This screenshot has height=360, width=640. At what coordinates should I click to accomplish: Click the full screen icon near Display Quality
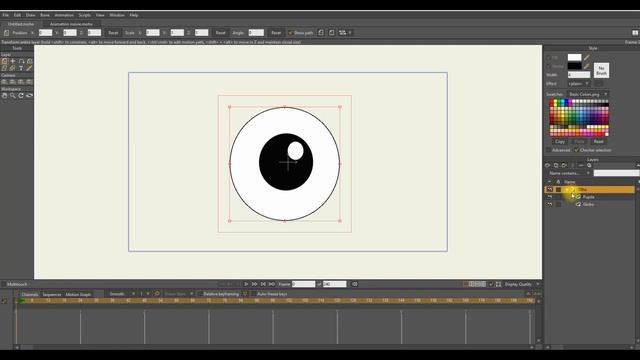point(498,284)
